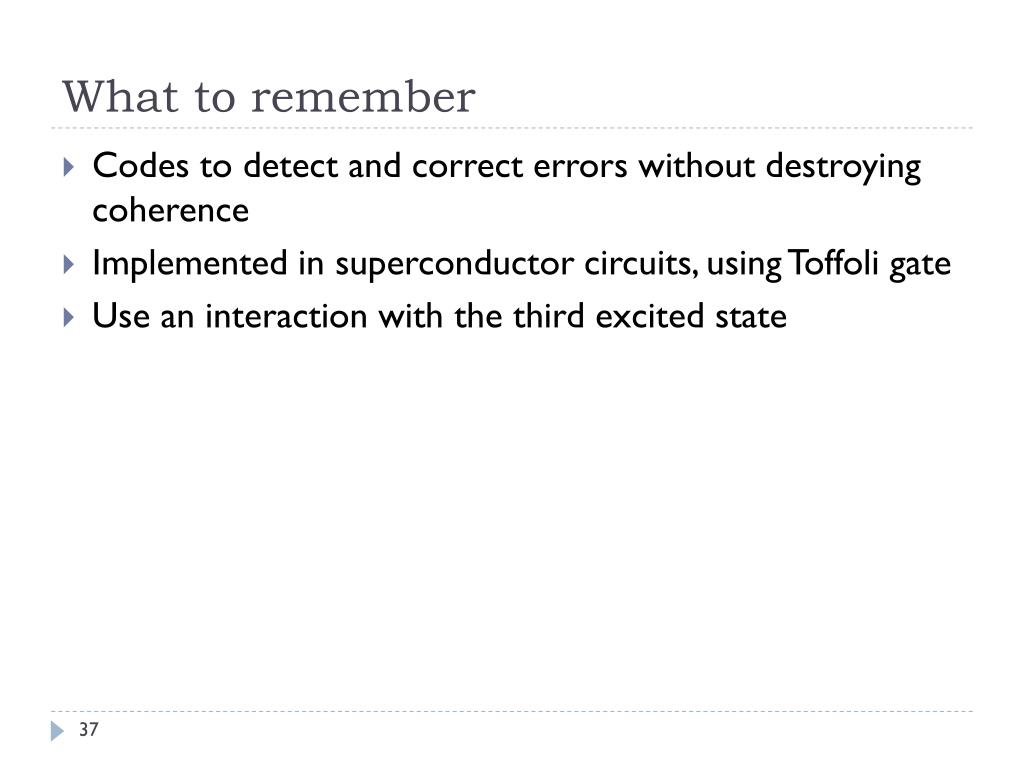Click the arrow bullet before 'Use an interaction'
The image size is (1024, 768).
tap(69, 317)
